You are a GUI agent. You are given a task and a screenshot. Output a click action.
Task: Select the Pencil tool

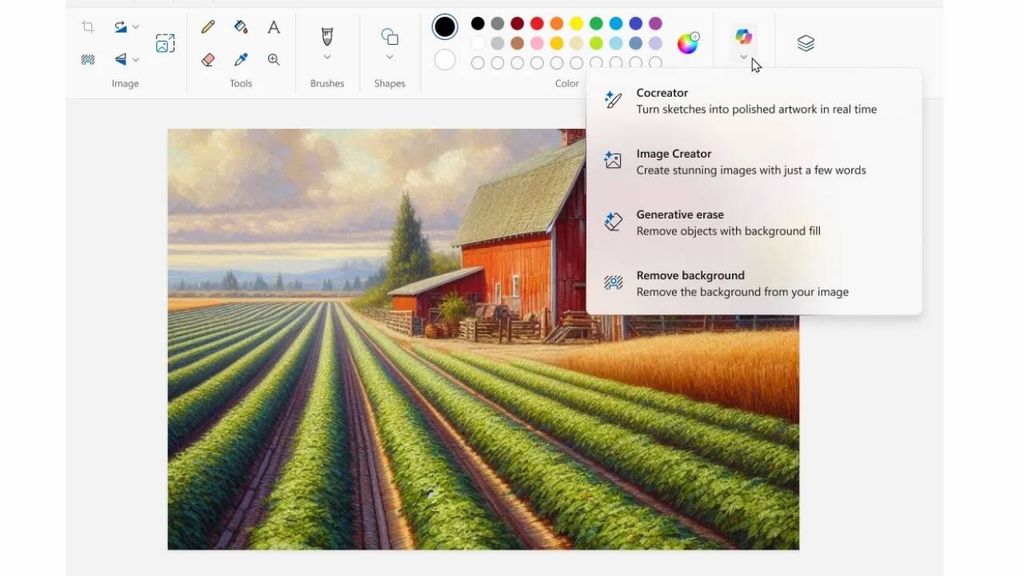(x=207, y=27)
